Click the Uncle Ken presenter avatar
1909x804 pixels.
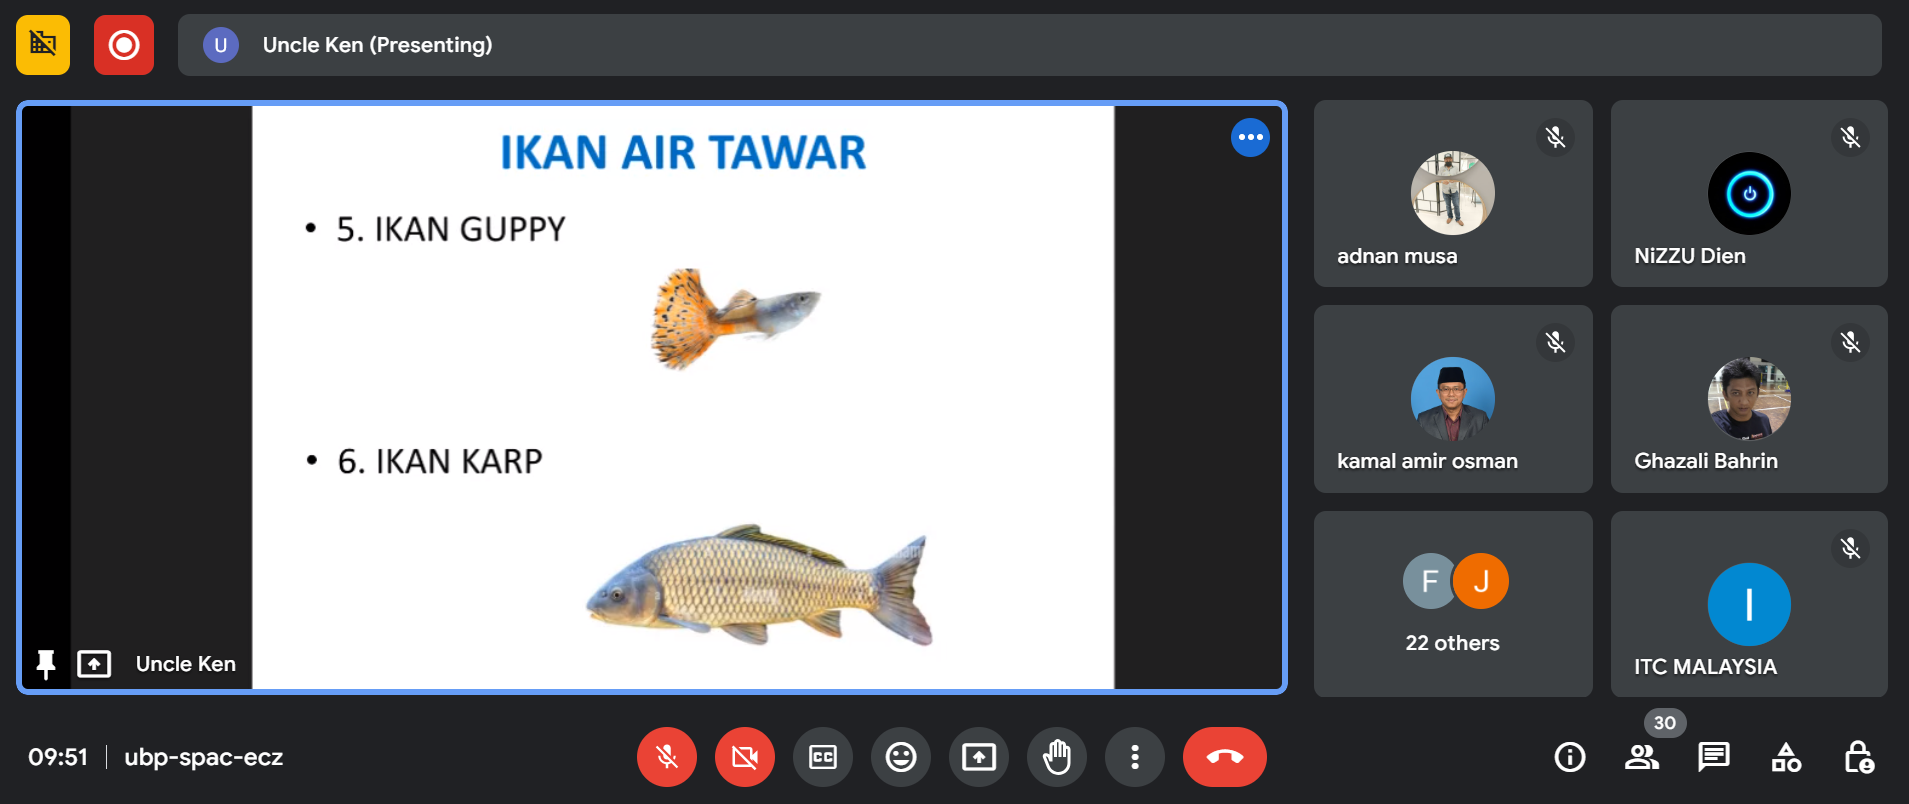(x=221, y=45)
